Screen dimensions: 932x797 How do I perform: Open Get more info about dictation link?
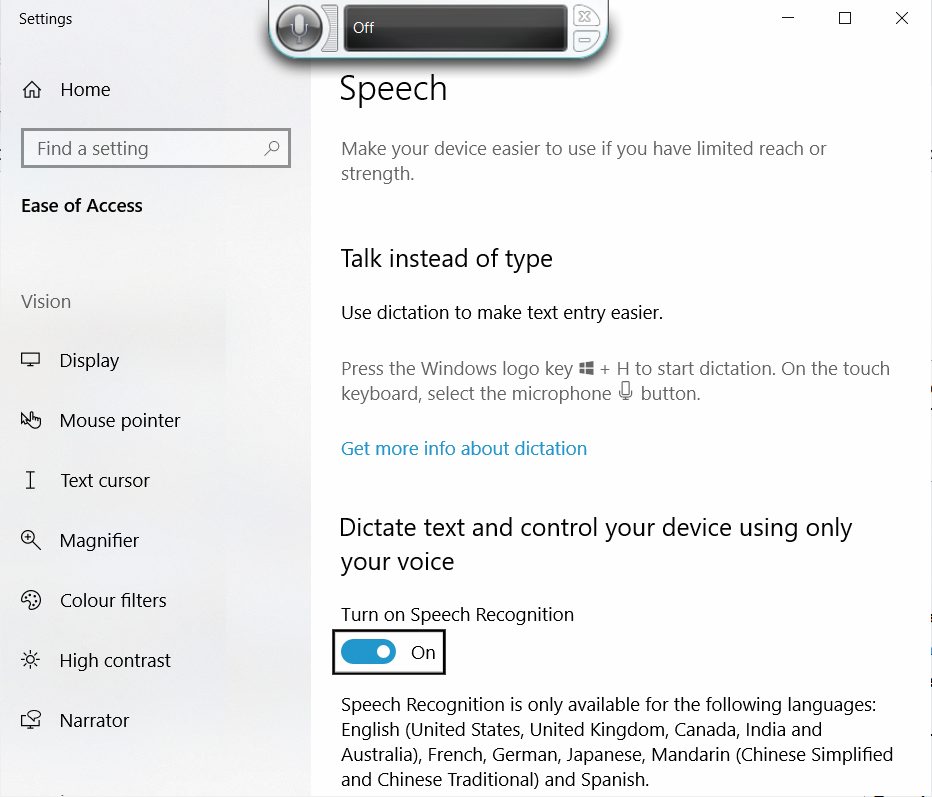pos(464,448)
